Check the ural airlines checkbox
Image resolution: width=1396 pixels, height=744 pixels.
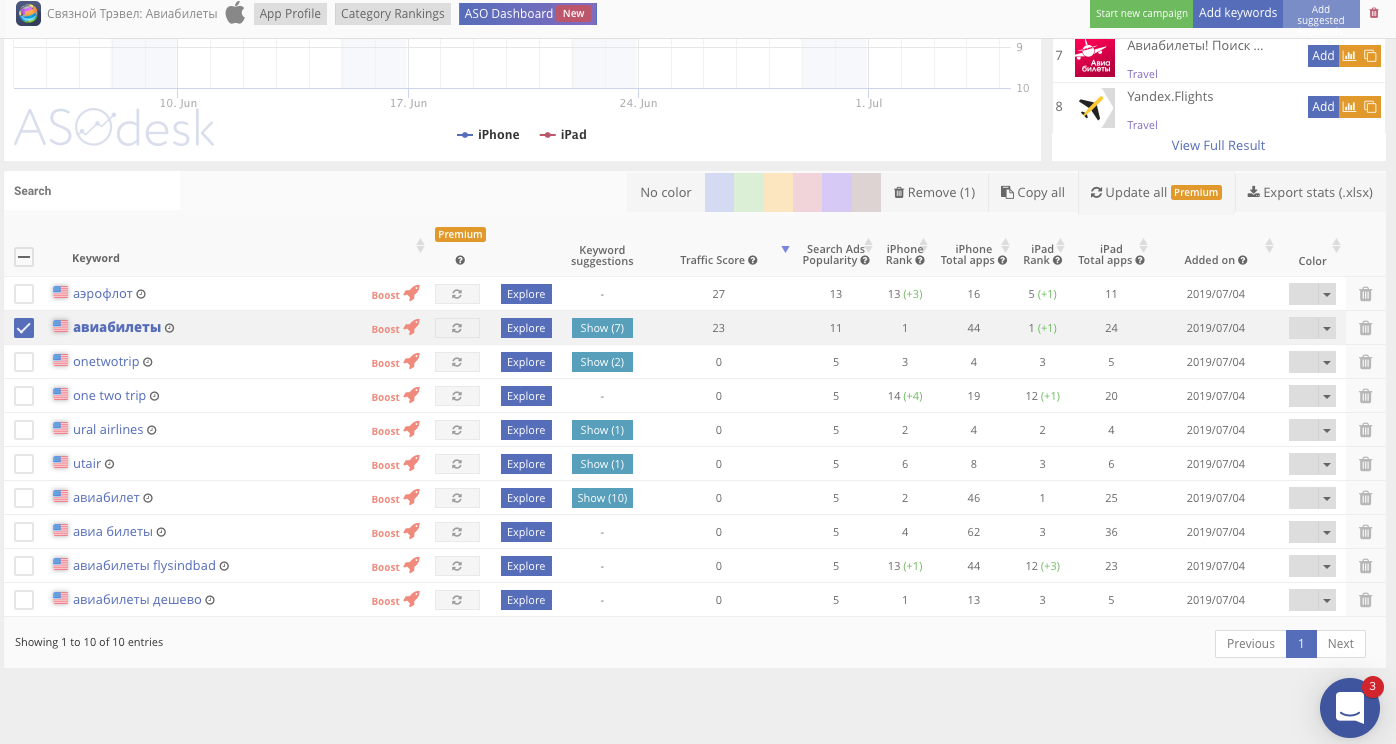tap(24, 430)
